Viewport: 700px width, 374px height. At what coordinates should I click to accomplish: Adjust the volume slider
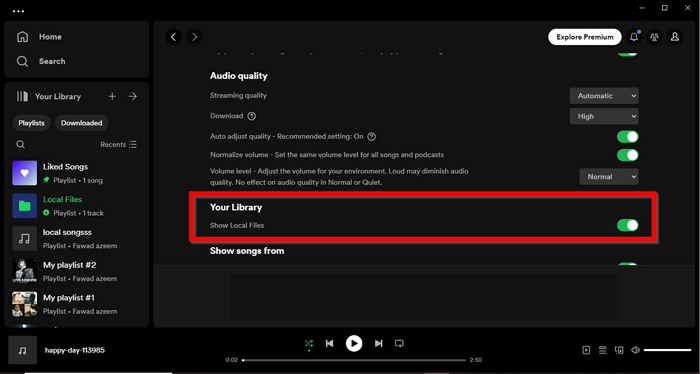pyautogui.click(x=667, y=350)
